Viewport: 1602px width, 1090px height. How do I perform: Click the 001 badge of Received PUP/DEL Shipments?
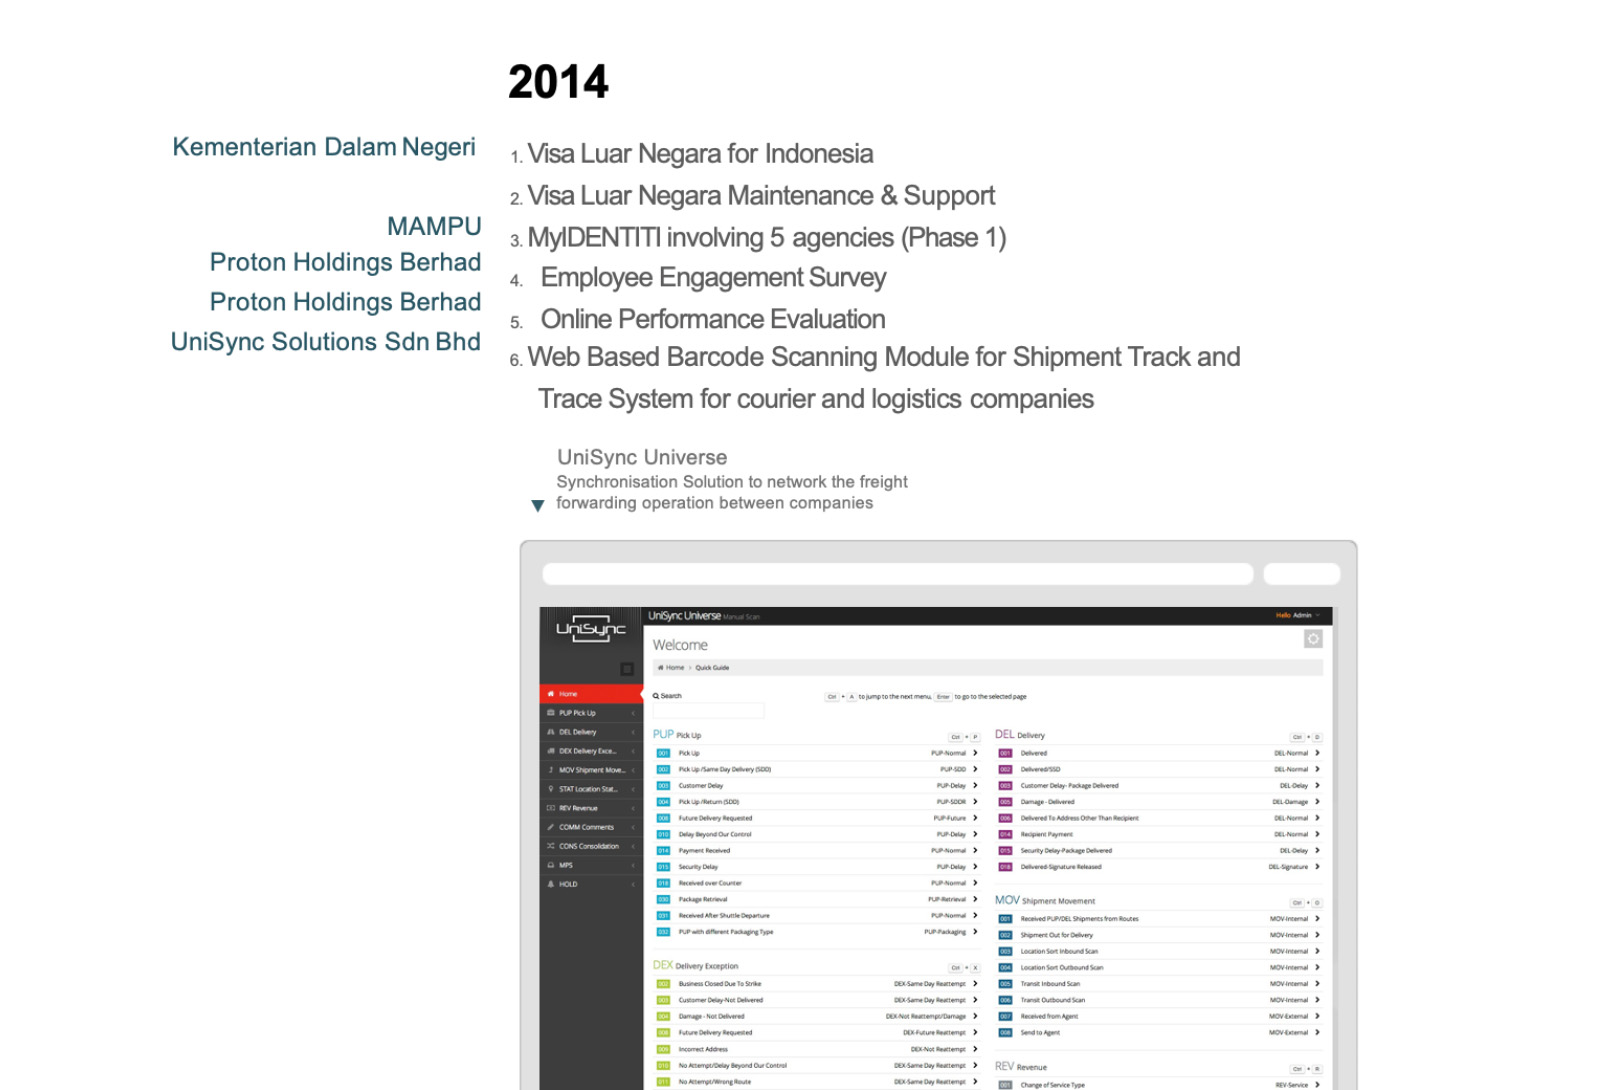(x=1005, y=919)
